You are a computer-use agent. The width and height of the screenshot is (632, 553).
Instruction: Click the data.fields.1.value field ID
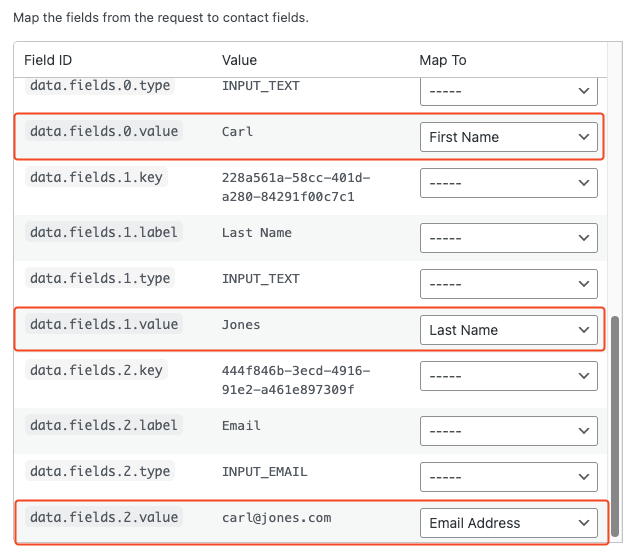click(x=103, y=324)
